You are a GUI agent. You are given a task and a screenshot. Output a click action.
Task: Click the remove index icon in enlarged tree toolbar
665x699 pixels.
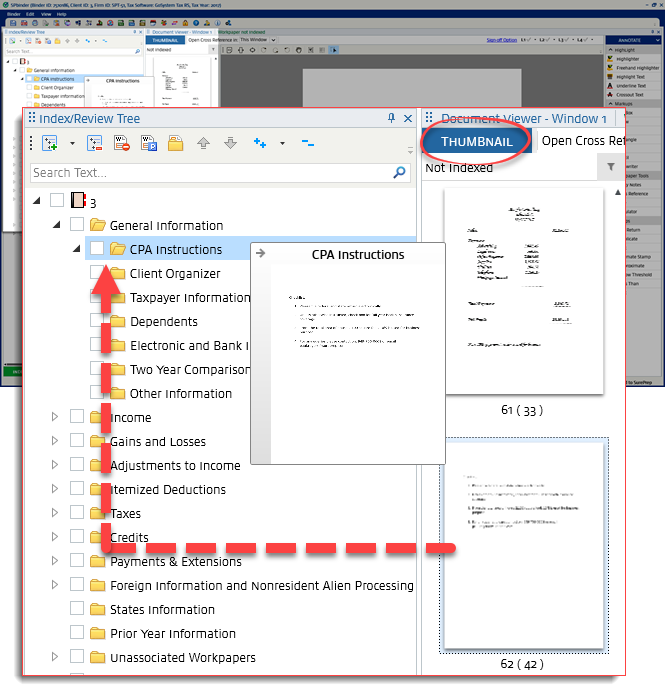click(94, 143)
